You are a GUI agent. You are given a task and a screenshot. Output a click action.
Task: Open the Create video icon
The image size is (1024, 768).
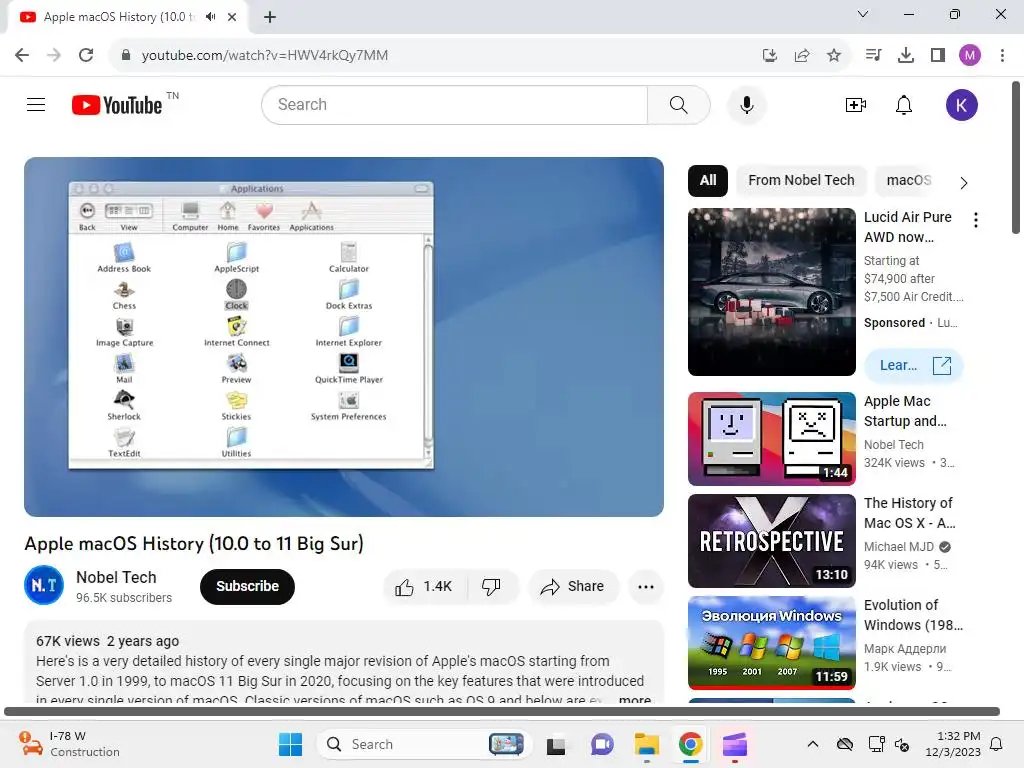[x=855, y=104]
